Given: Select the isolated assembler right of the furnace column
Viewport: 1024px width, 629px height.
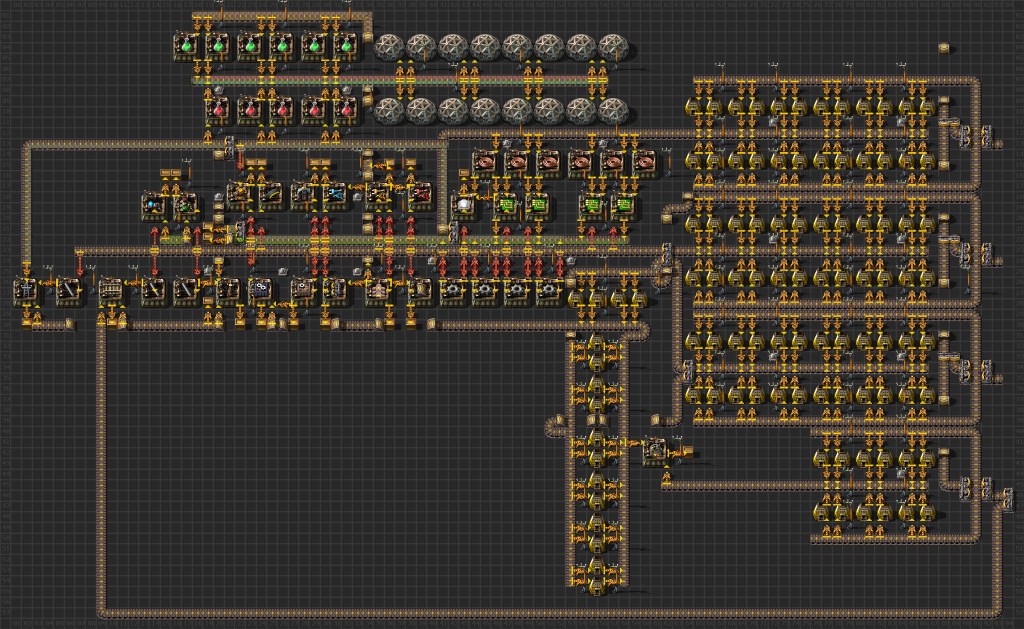Looking at the screenshot, I should [x=654, y=451].
